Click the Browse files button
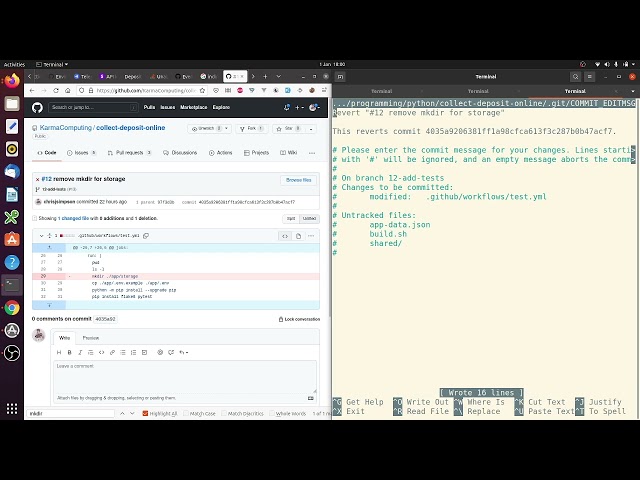This screenshot has width=640, height=480. pyautogui.click(x=298, y=180)
